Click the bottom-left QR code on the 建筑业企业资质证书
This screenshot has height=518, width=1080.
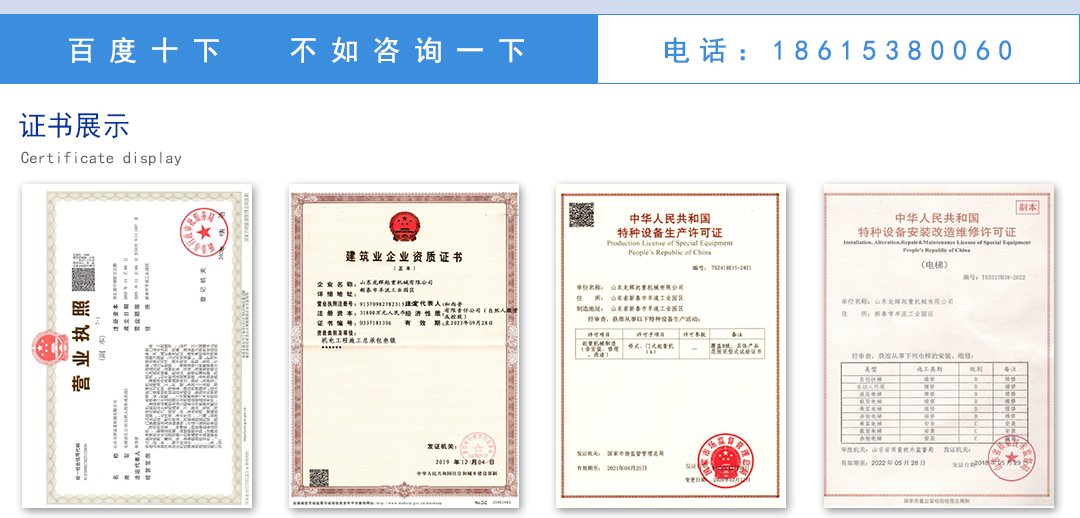[x=319, y=478]
